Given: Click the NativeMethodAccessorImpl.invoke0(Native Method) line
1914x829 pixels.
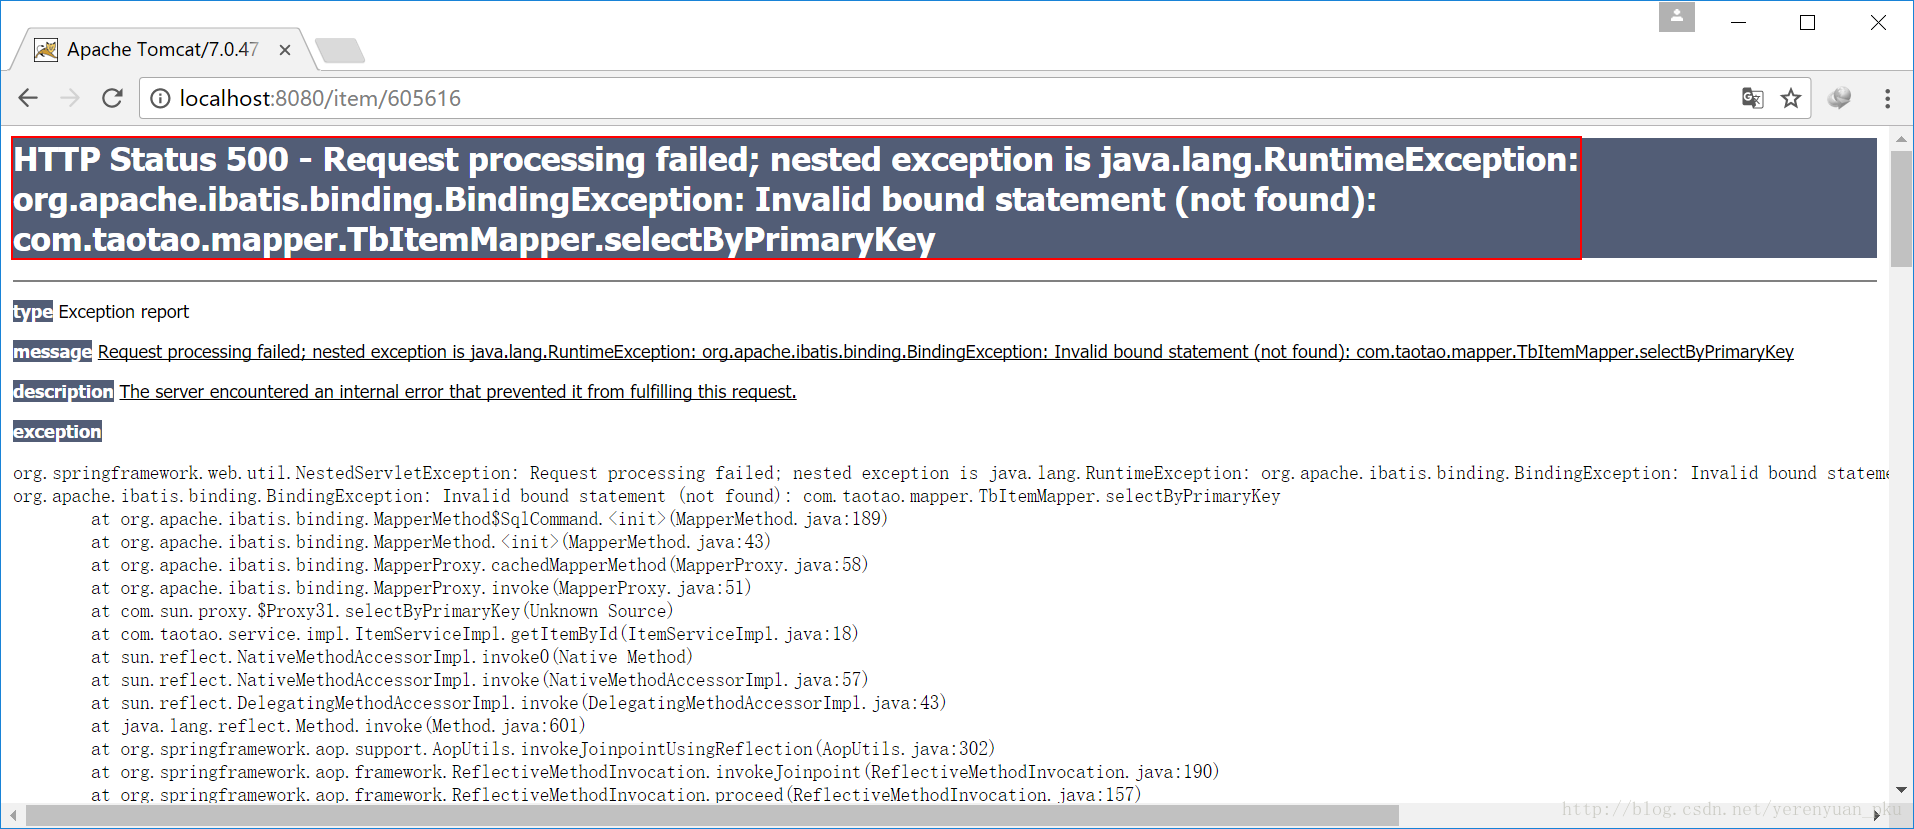Looking at the screenshot, I should [x=392, y=657].
